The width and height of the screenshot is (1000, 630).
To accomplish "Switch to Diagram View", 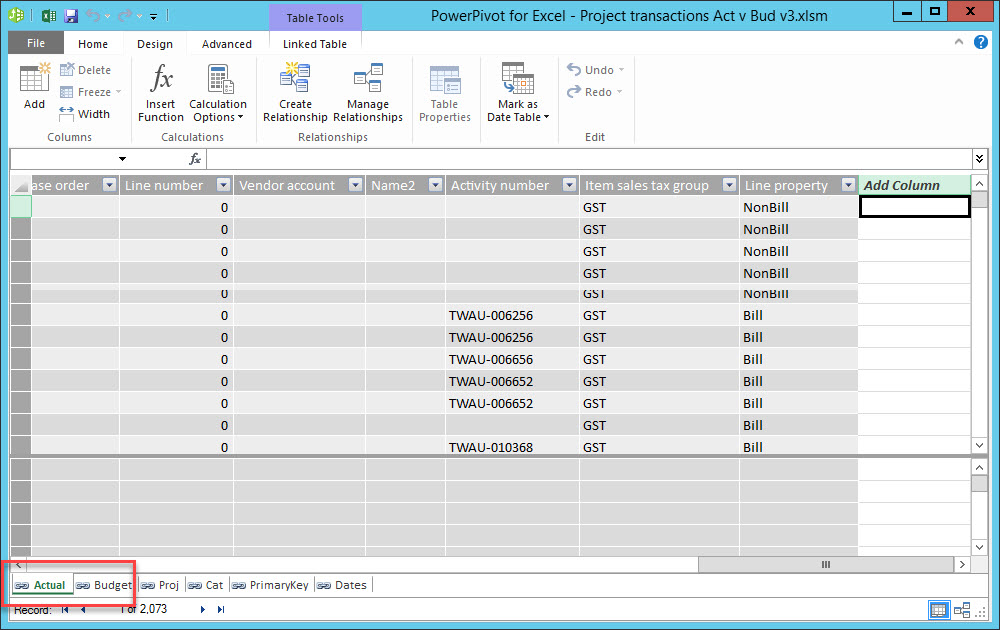I will [962, 610].
